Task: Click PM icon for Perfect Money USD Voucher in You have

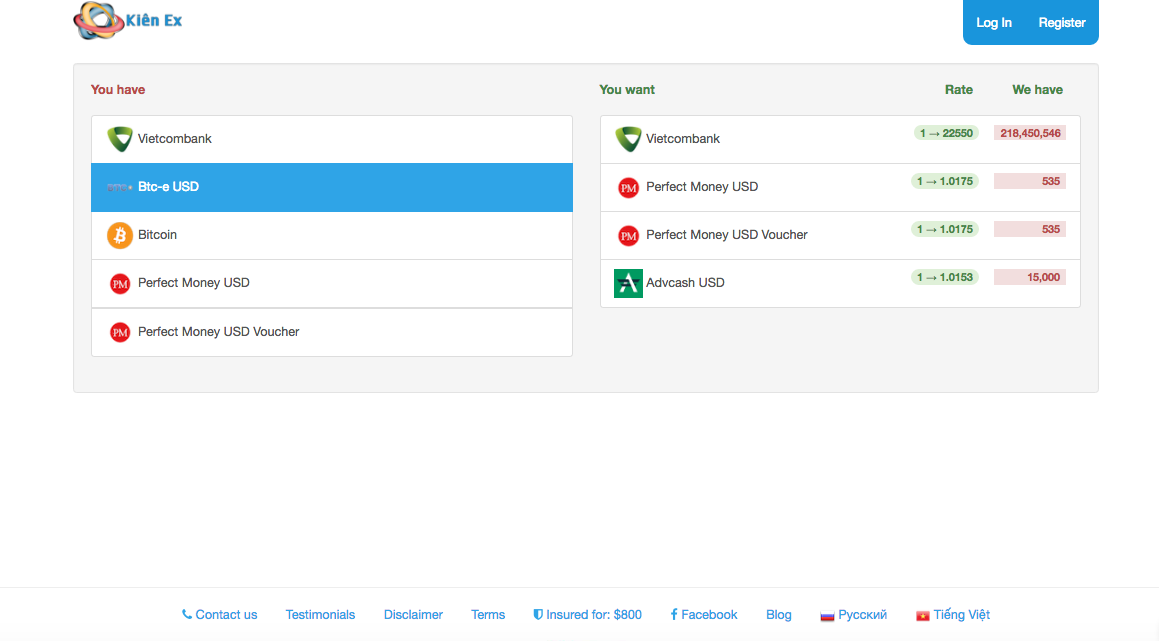Action: click(120, 332)
